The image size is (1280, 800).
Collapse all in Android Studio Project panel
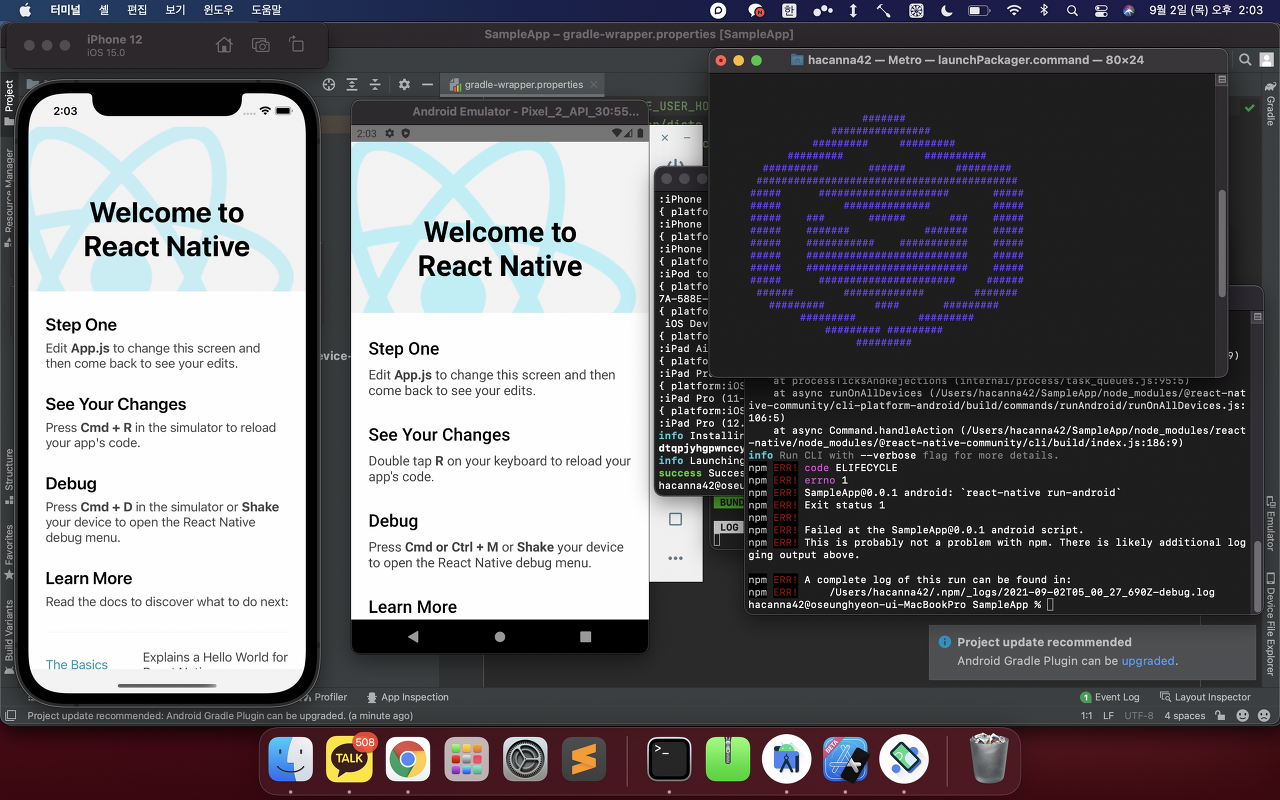point(375,85)
